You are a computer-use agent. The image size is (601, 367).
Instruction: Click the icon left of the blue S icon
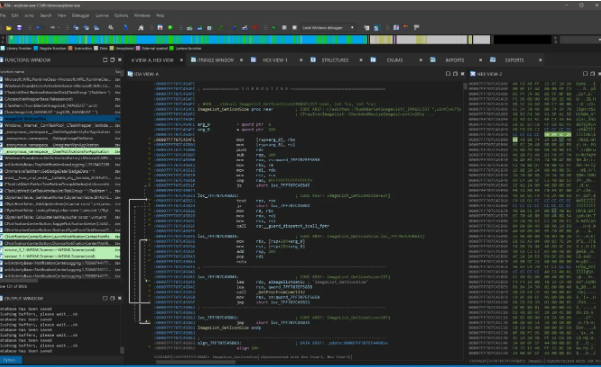point(366,28)
